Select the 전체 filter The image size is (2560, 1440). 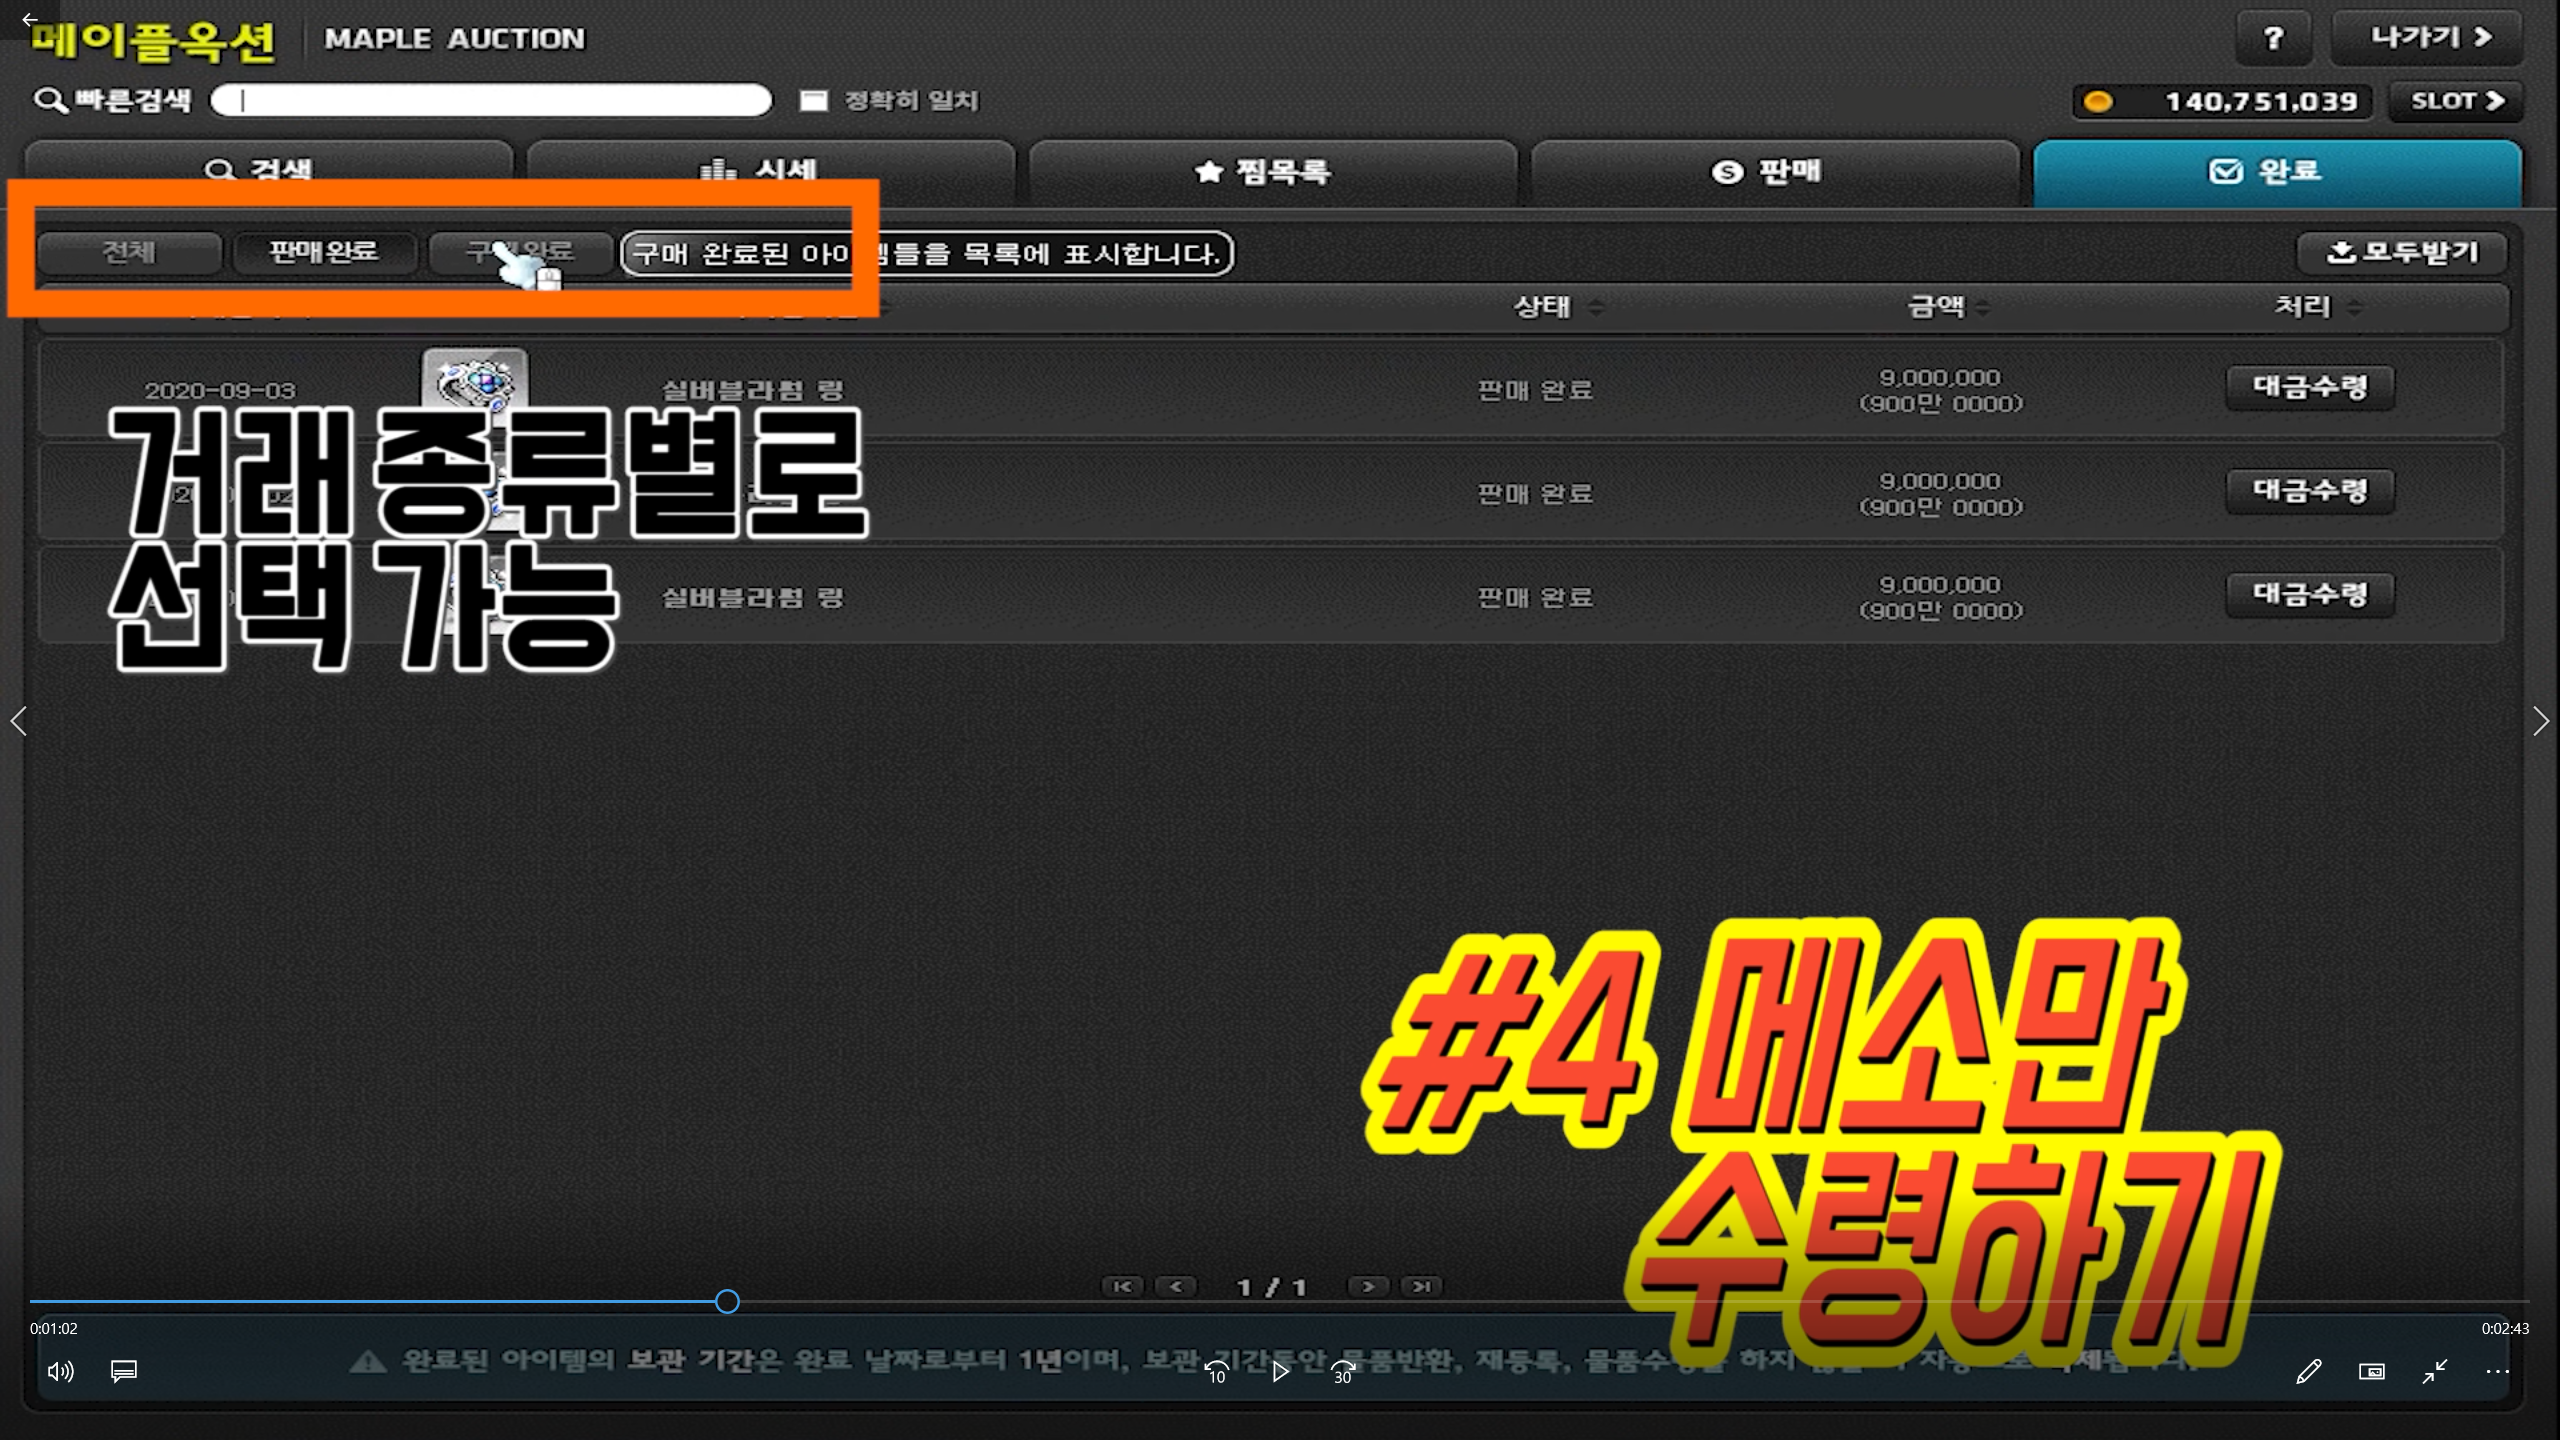pyautogui.click(x=129, y=251)
